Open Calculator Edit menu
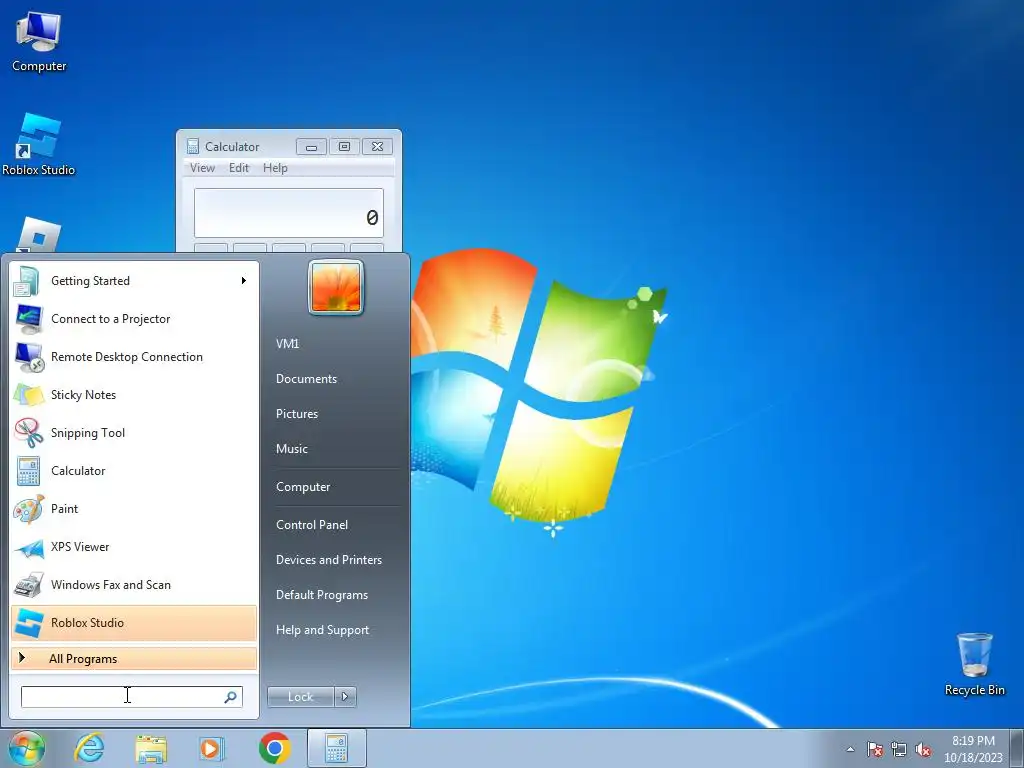This screenshot has width=1024, height=768. [x=239, y=168]
